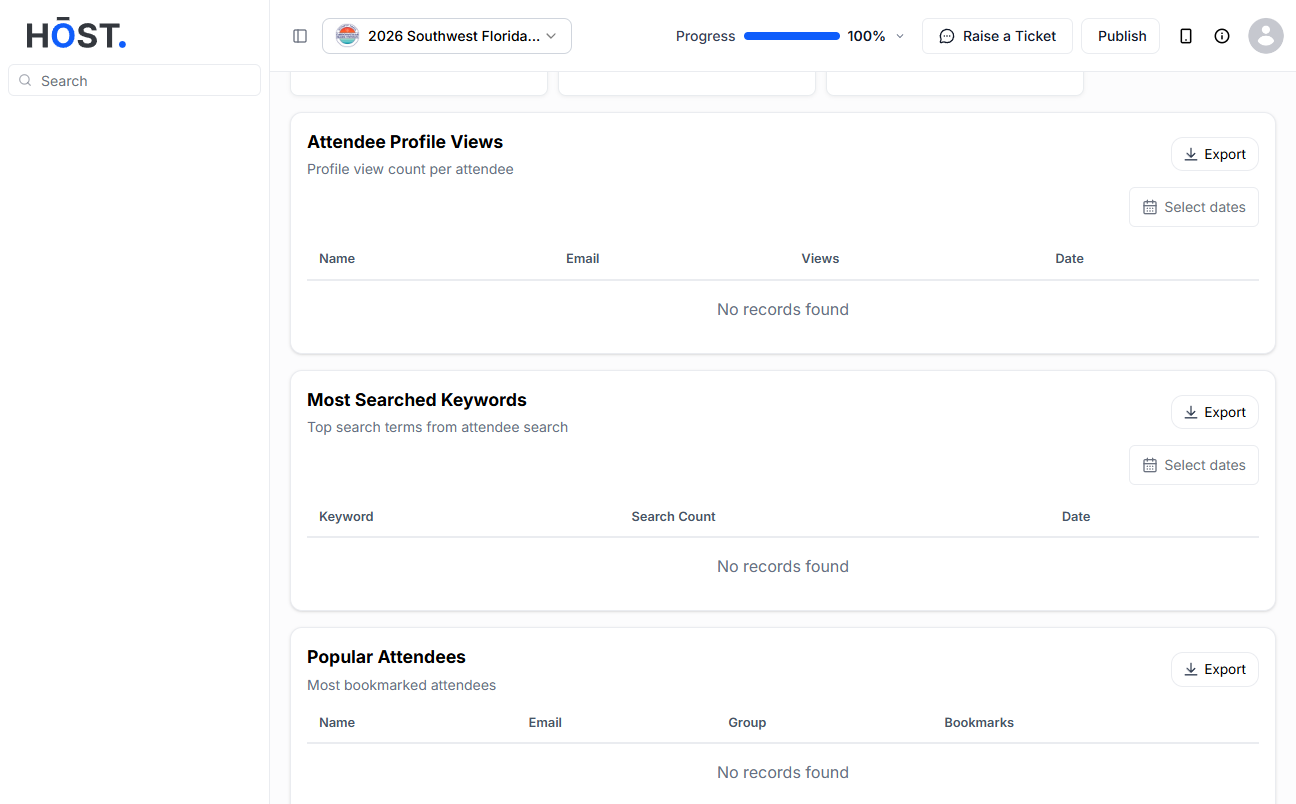Viewport: 1296px width, 804px height.
Task: Click "Top search terms from attendee search" subtitle
Action: (x=437, y=427)
